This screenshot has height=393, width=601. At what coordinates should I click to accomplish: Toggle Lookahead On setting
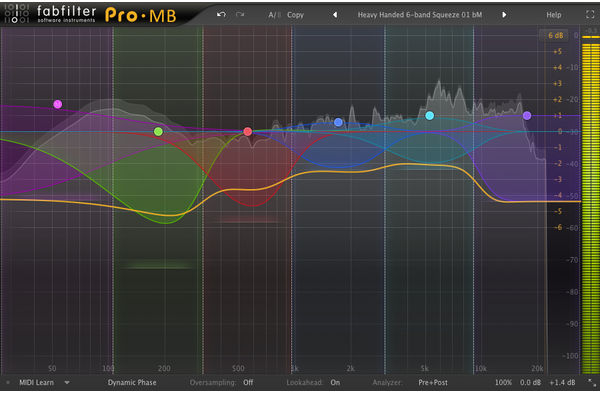[335, 382]
